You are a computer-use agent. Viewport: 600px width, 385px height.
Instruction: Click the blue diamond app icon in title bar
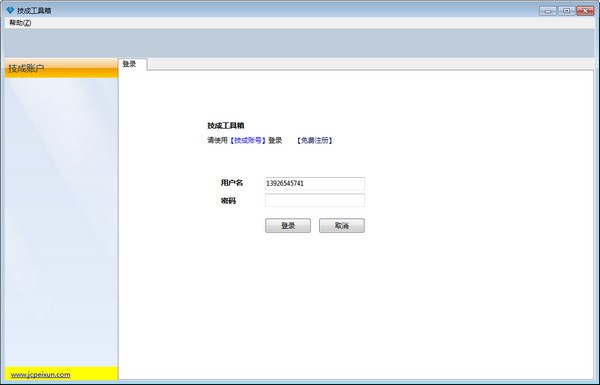pos(10,10)
